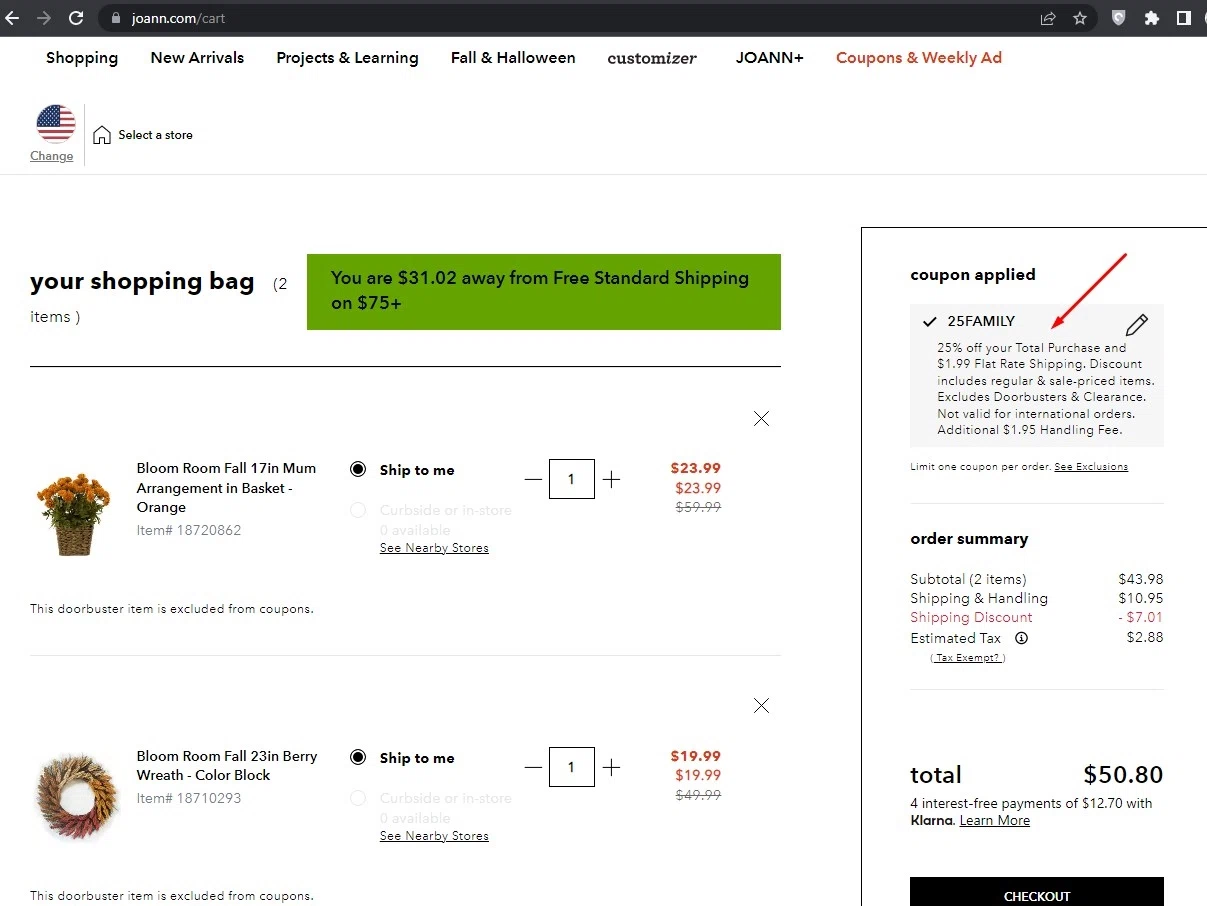Screen dimensions: 1207x906
Task: Click the $49.99 struck-through price
Action: (696, 795)
